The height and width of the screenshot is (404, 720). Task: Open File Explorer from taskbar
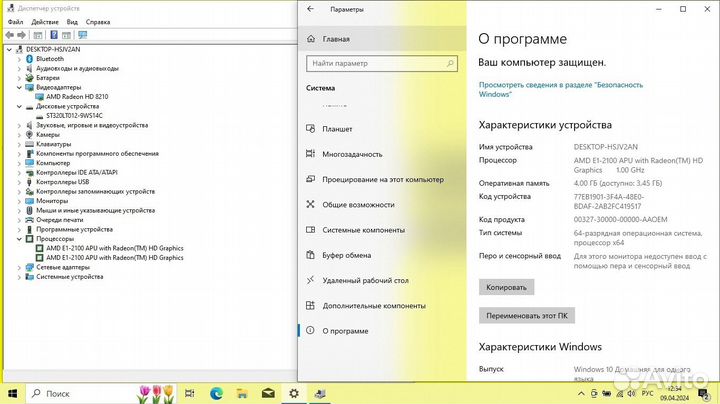[242, 393]
